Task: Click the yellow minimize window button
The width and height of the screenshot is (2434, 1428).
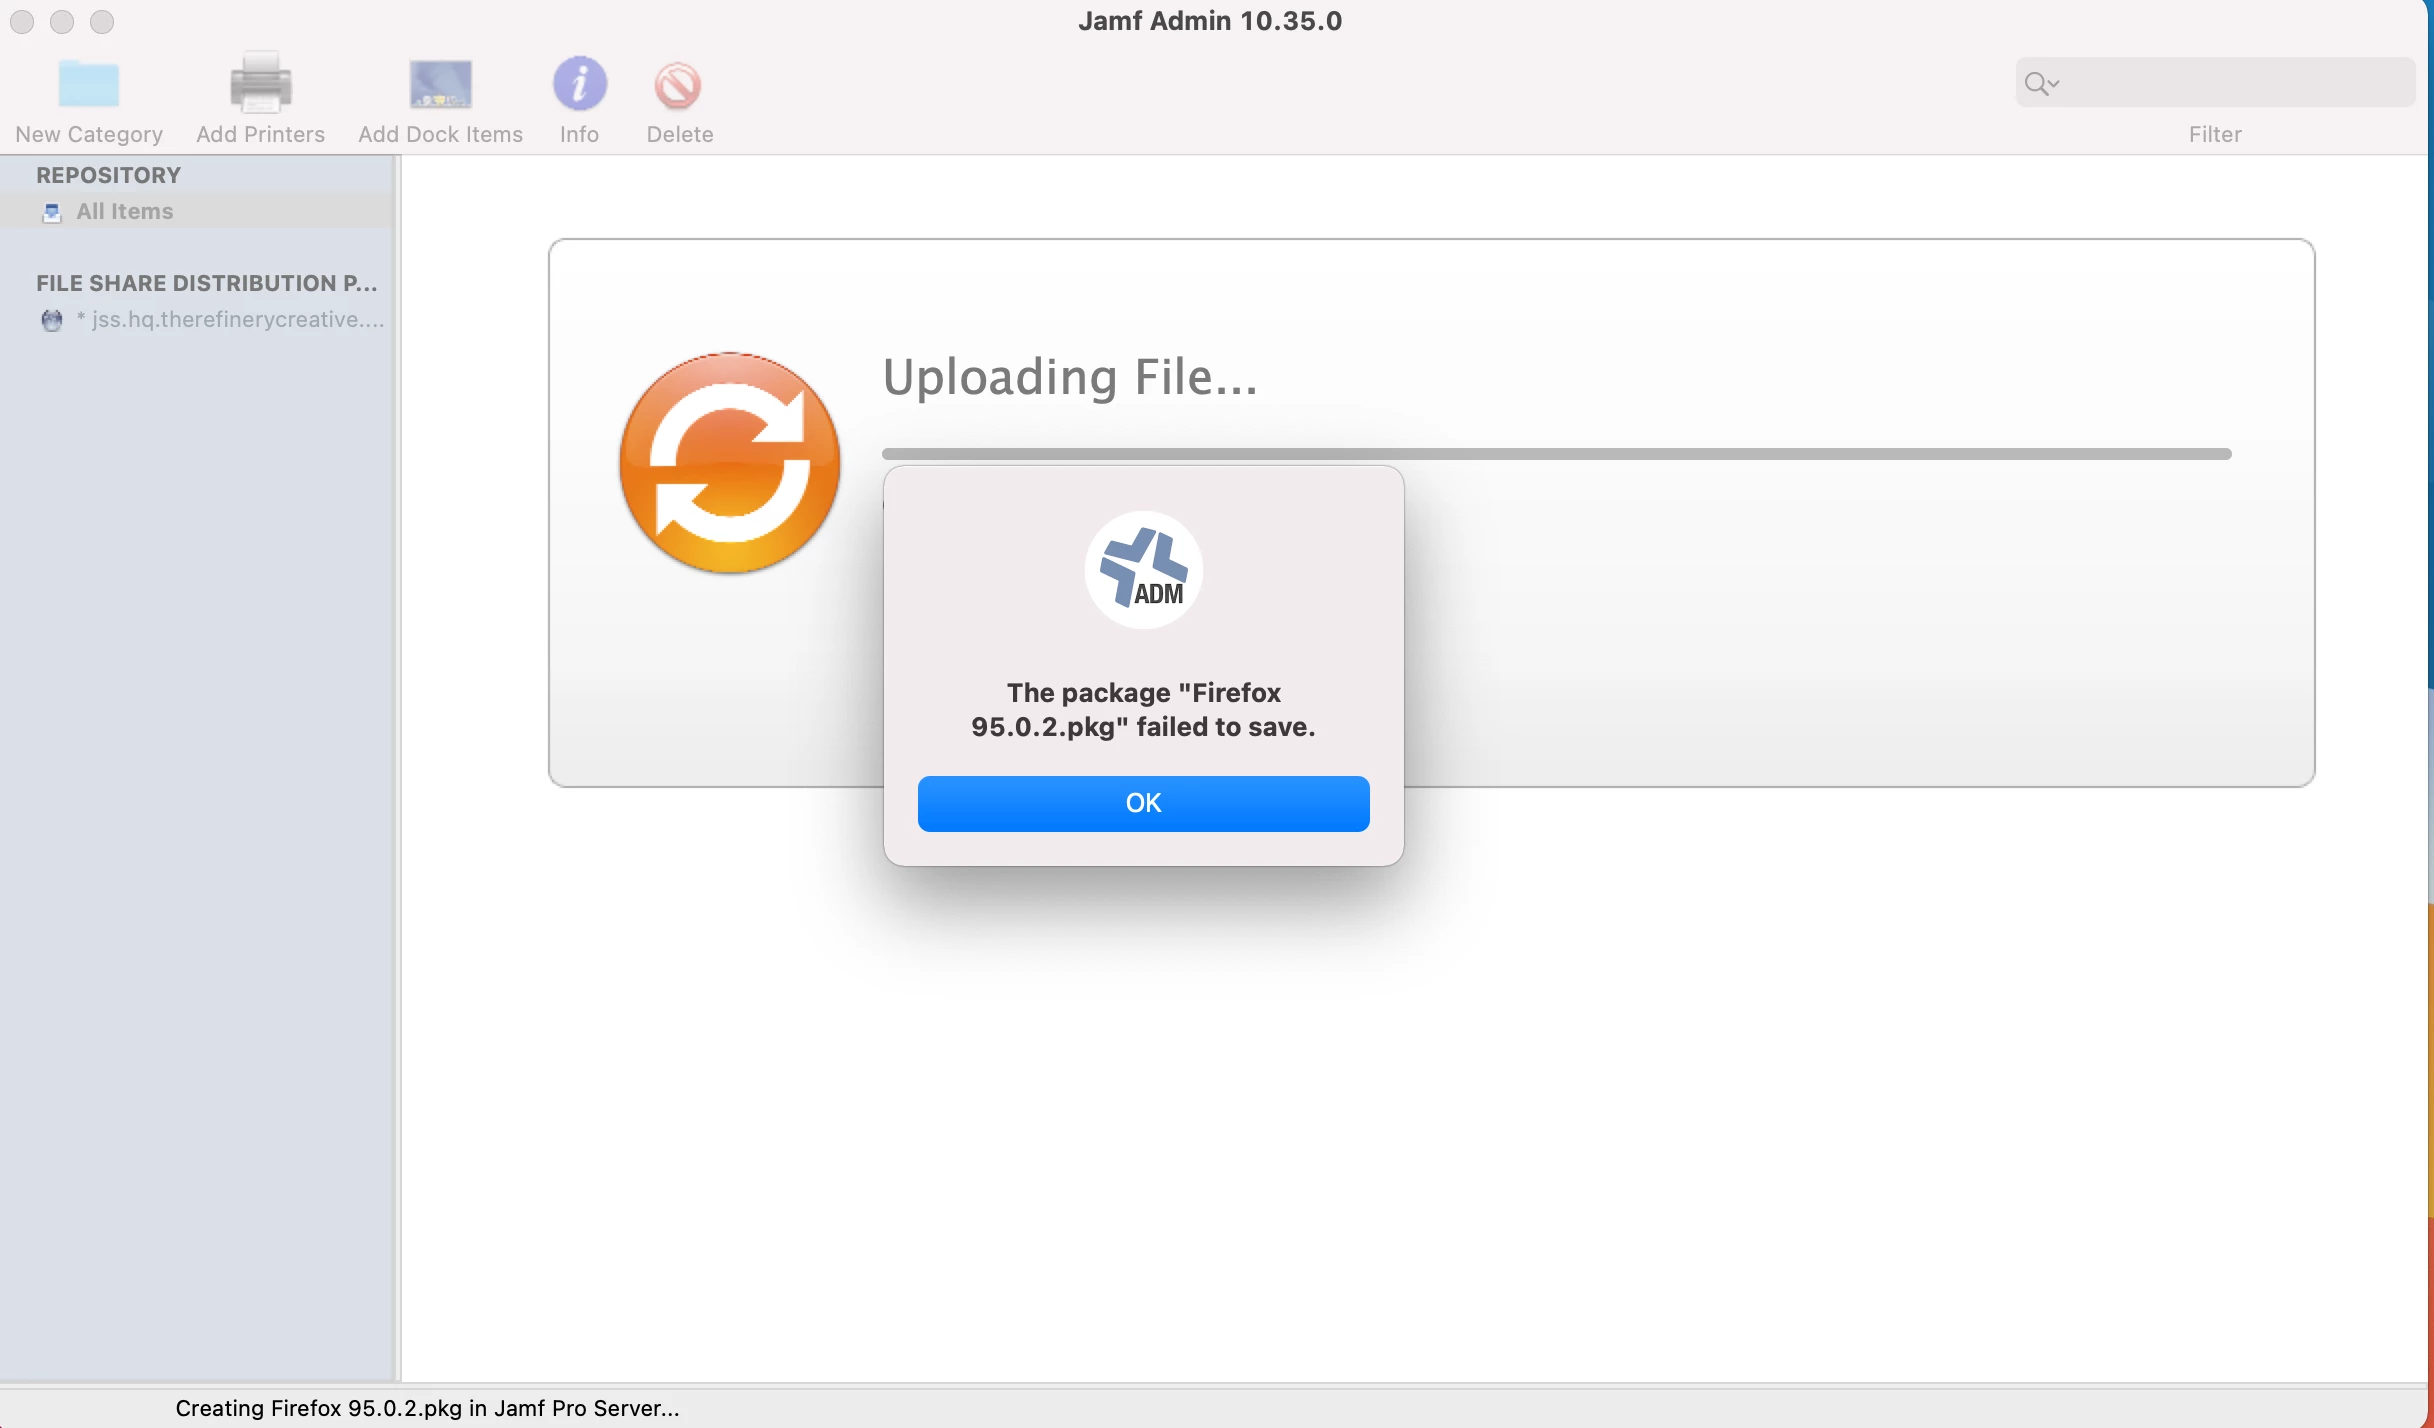Action: tap(62, 22)
